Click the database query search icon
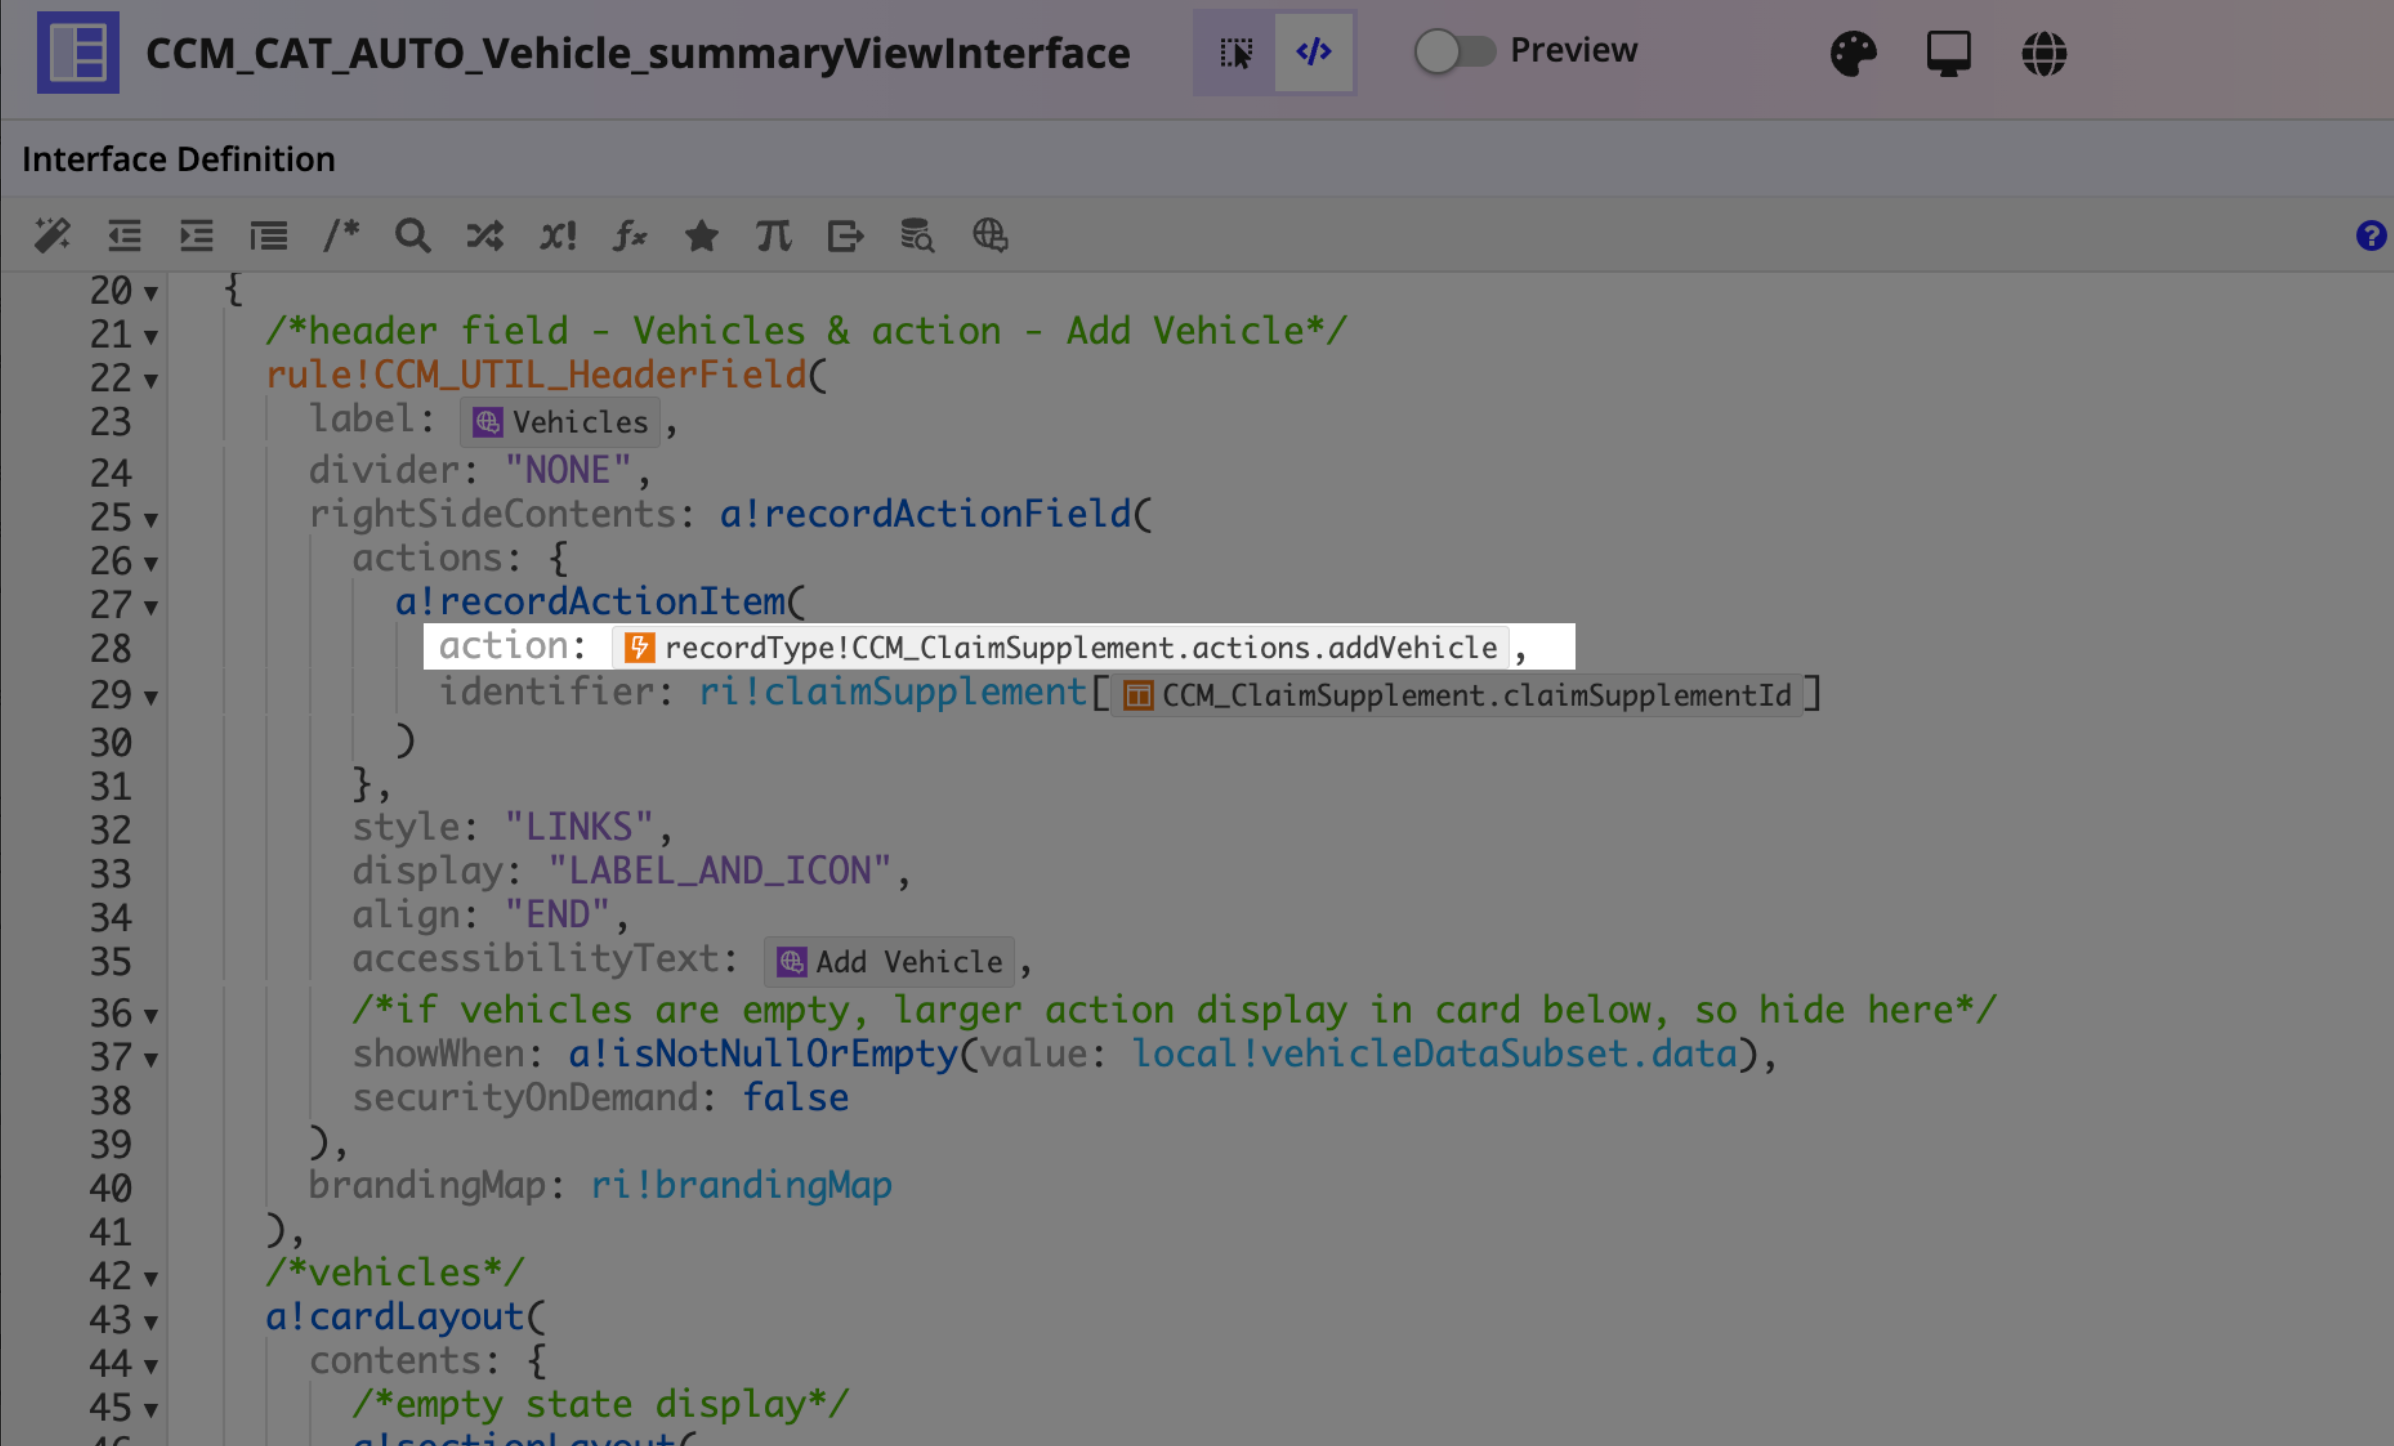2394x1446 pixels. [x=917, y=236]
